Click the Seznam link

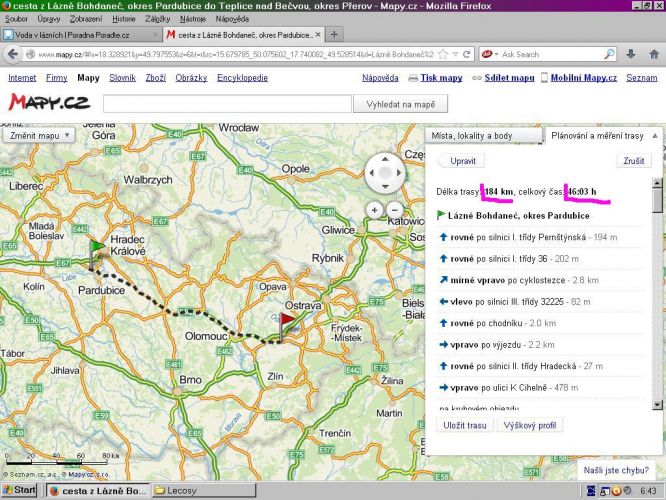(641, 78)
